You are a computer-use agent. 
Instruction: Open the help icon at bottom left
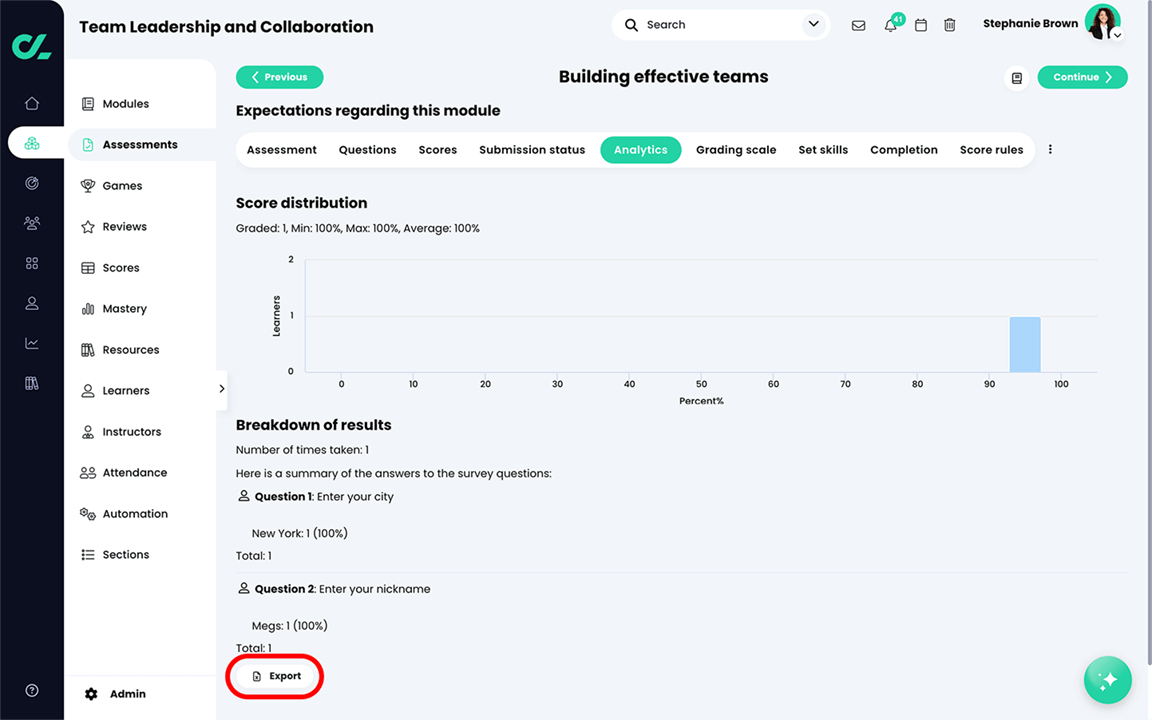point(31,690)
